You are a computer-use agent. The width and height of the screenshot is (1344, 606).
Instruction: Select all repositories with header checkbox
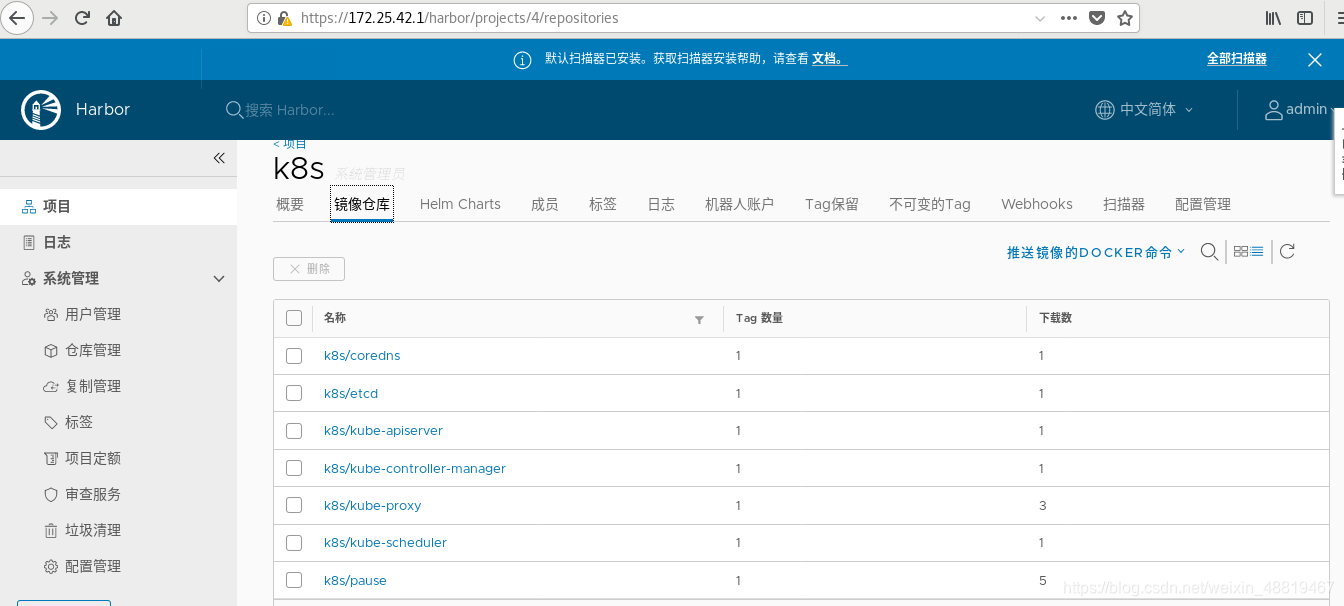point(294,318)
